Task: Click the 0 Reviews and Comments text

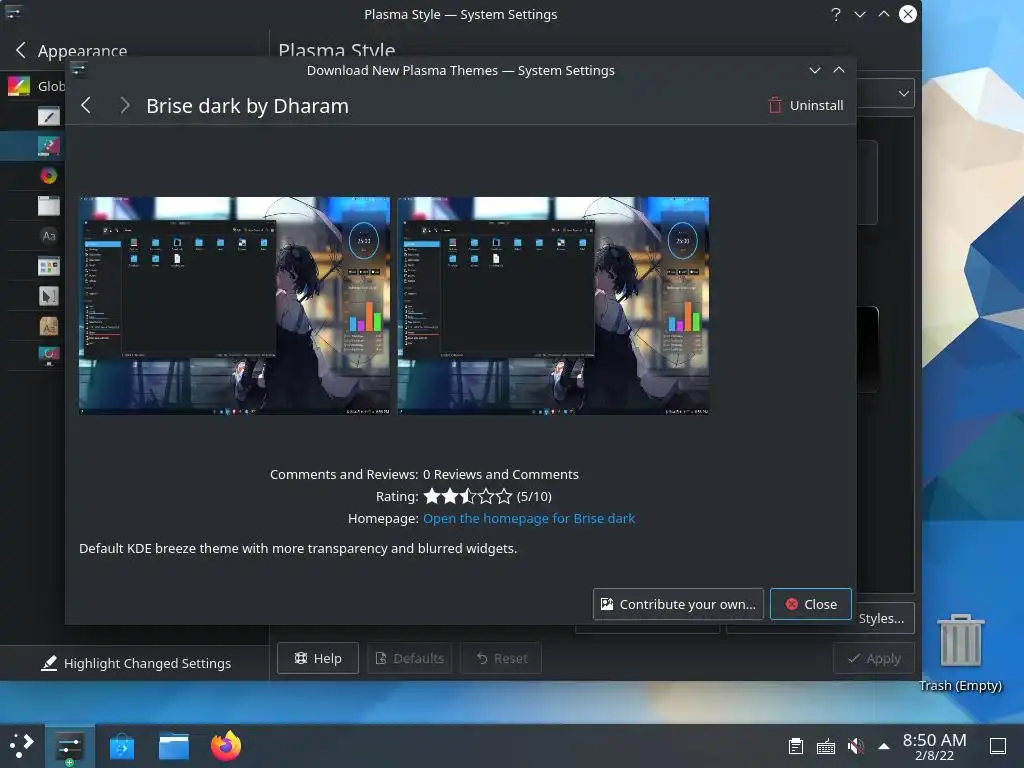Action: coord(500,475)
